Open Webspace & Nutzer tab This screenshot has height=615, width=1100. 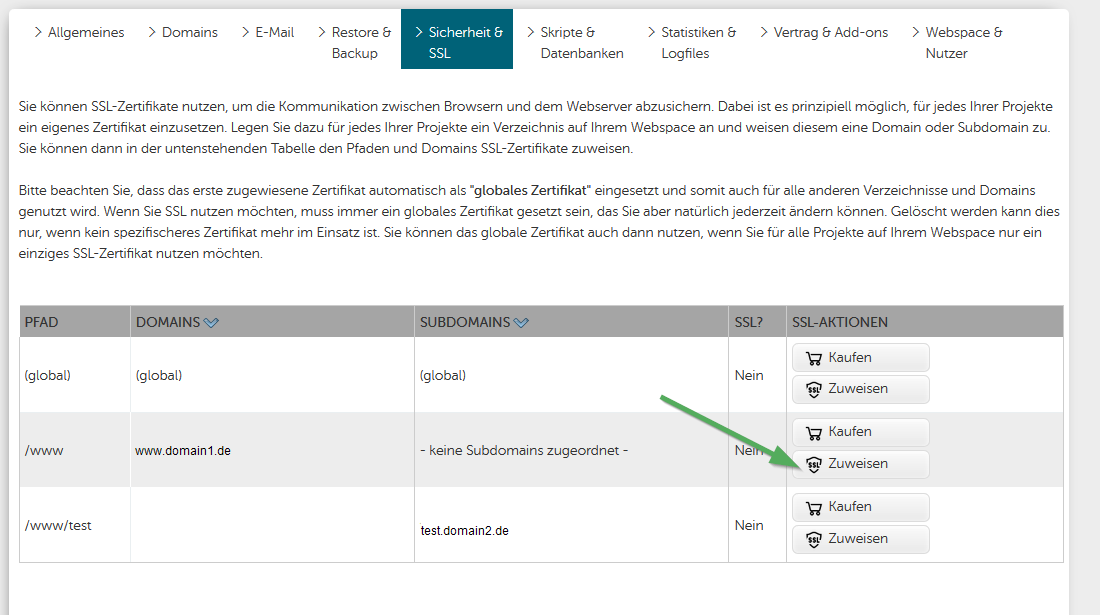tap(957, 42)
